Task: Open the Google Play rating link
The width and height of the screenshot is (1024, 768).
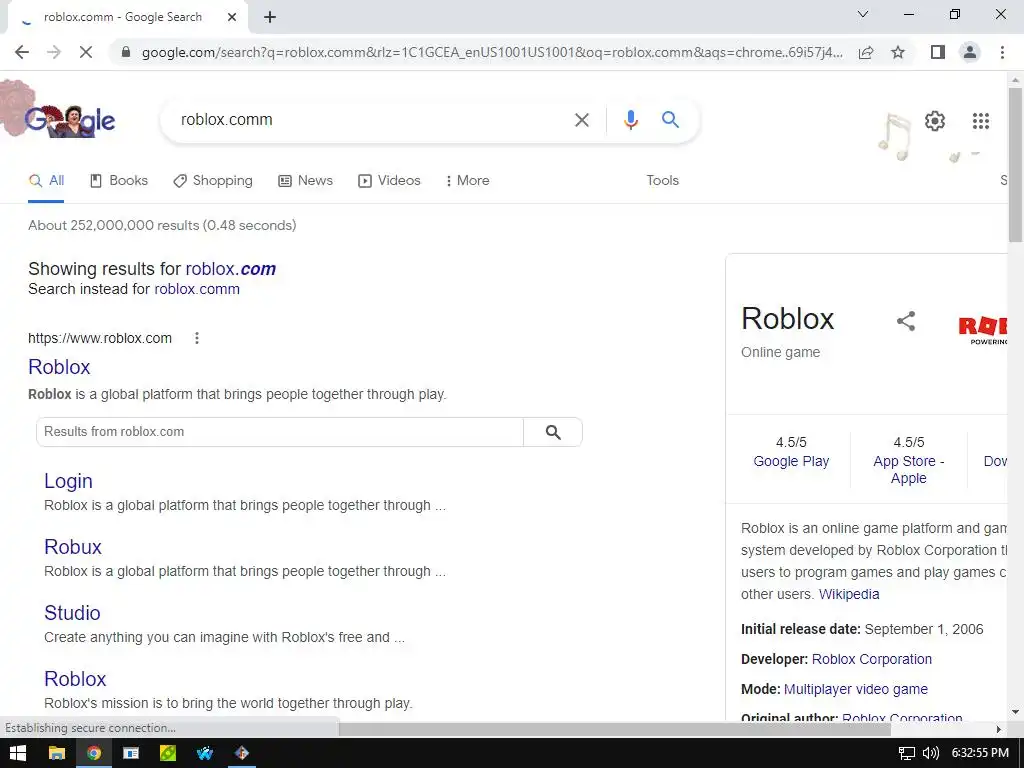Action: click(791, 461)
